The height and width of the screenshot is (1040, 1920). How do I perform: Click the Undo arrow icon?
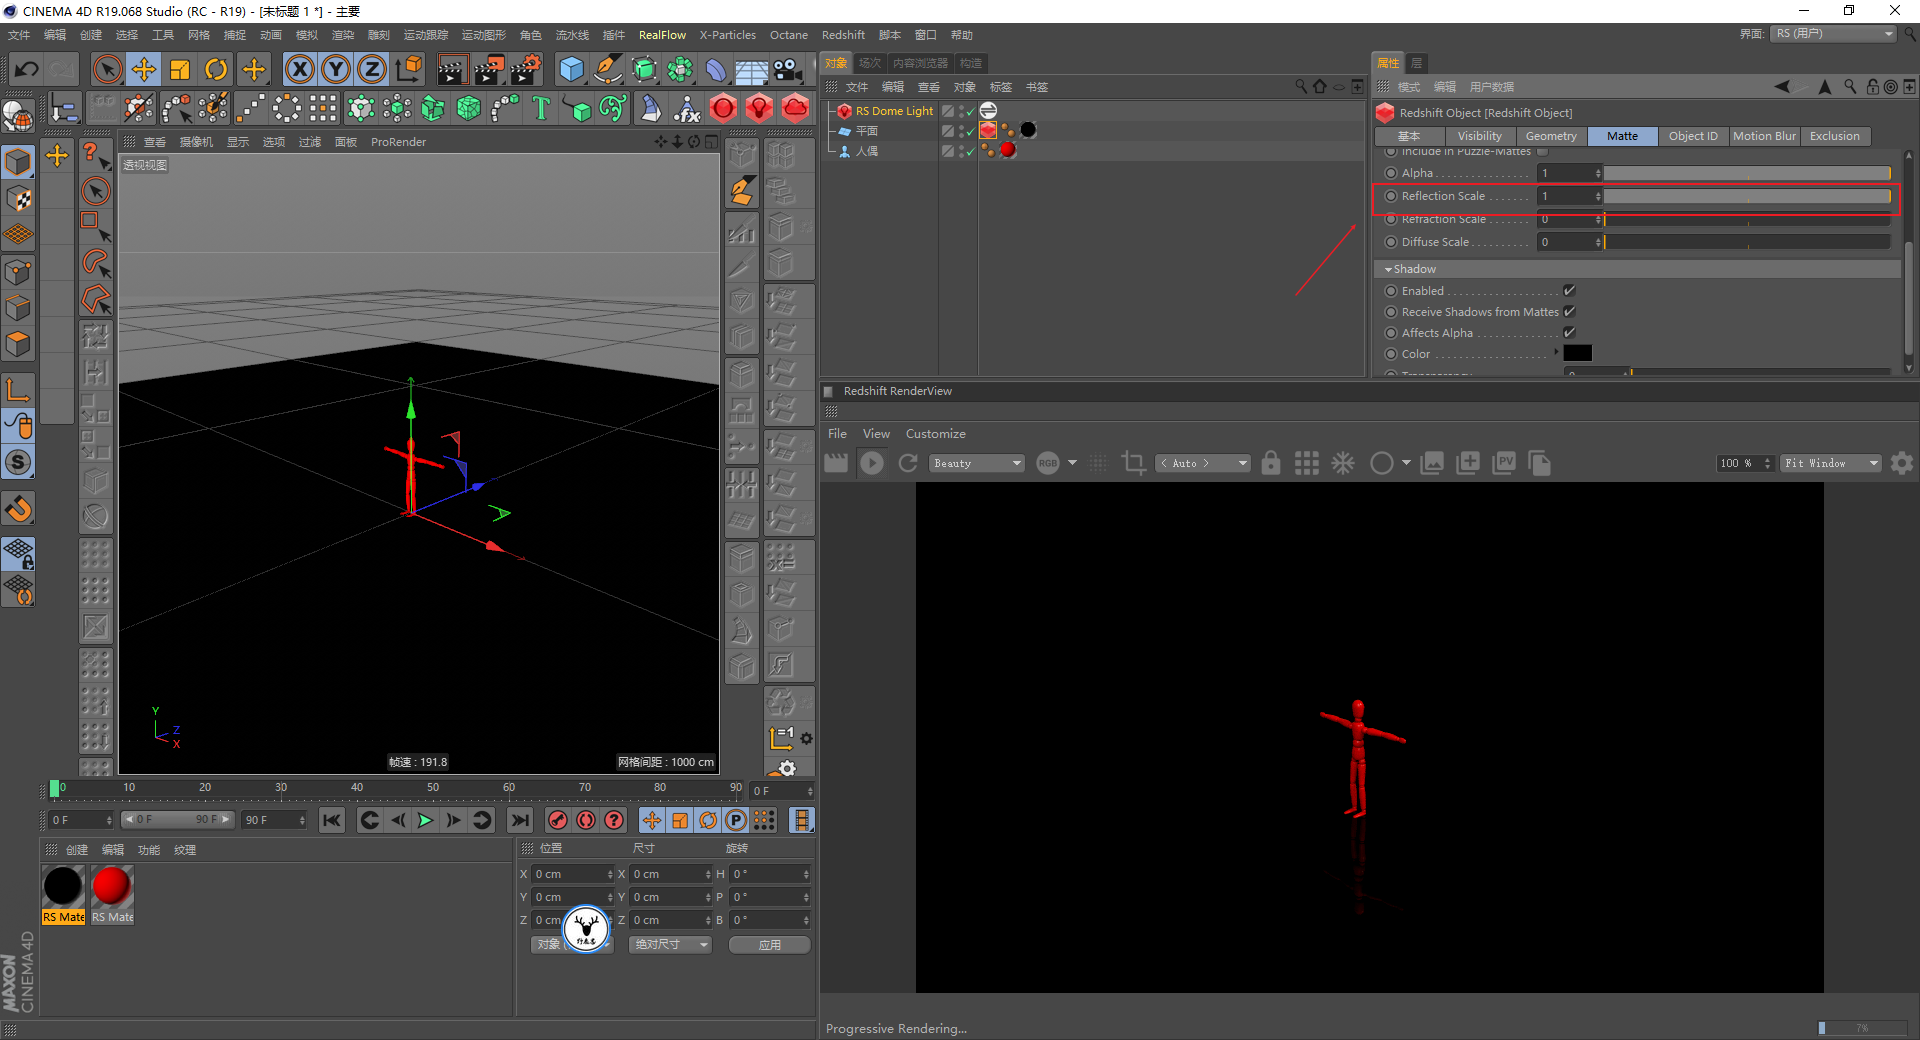(x=27, y=69)
